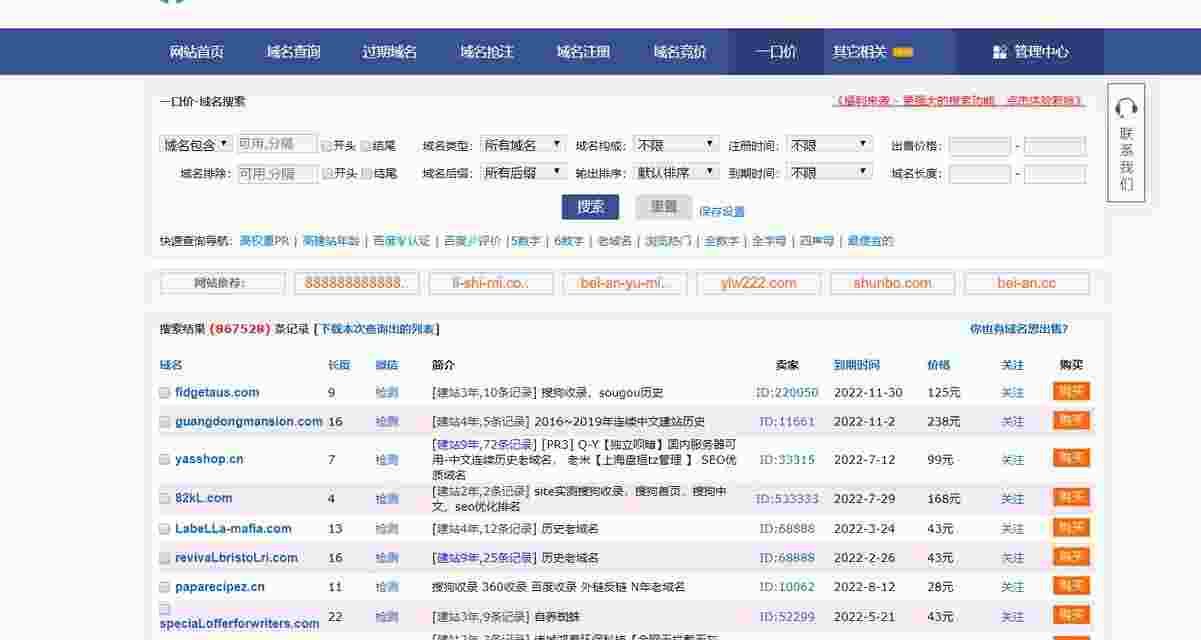The width and height of the screenshot is (1201, 640).
Task: Select 域名抢注 in navigation bar
Action: [x=487, y=52]
